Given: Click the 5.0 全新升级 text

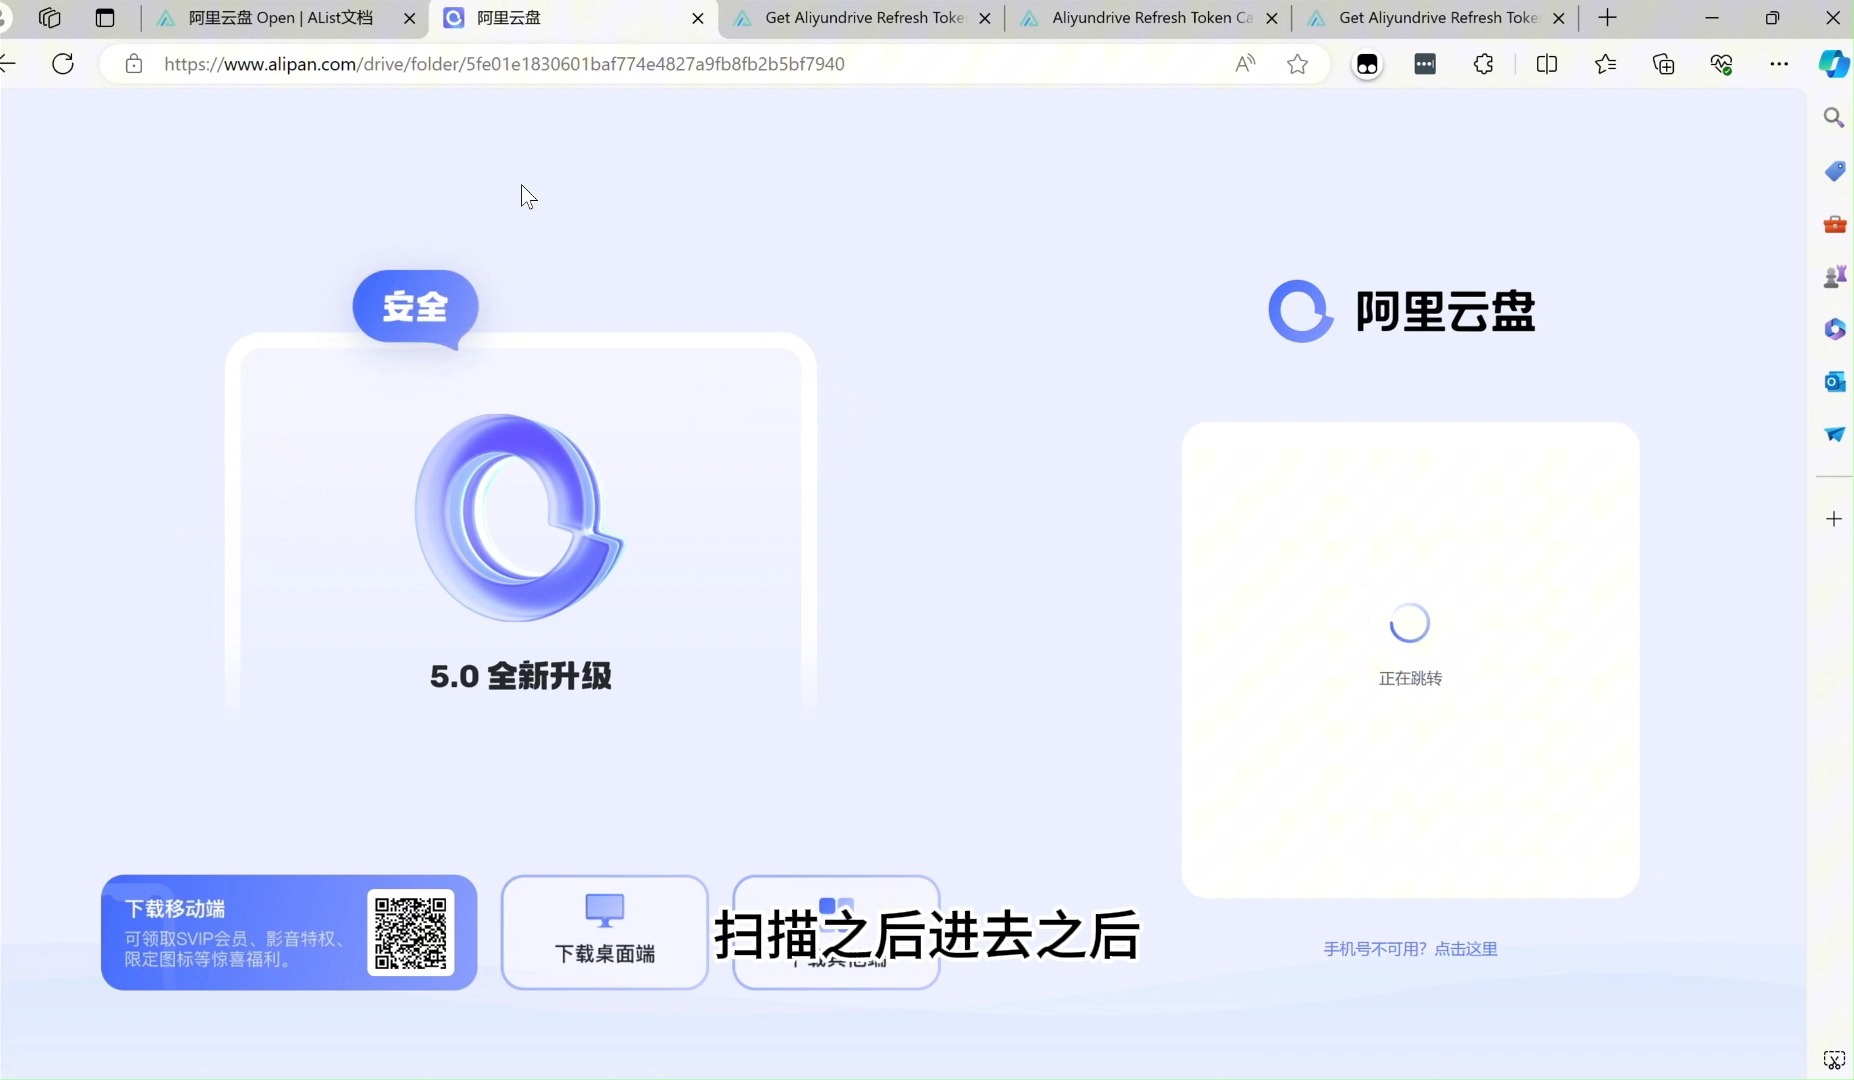Looking at the screenshot, I should coord(521,676).
